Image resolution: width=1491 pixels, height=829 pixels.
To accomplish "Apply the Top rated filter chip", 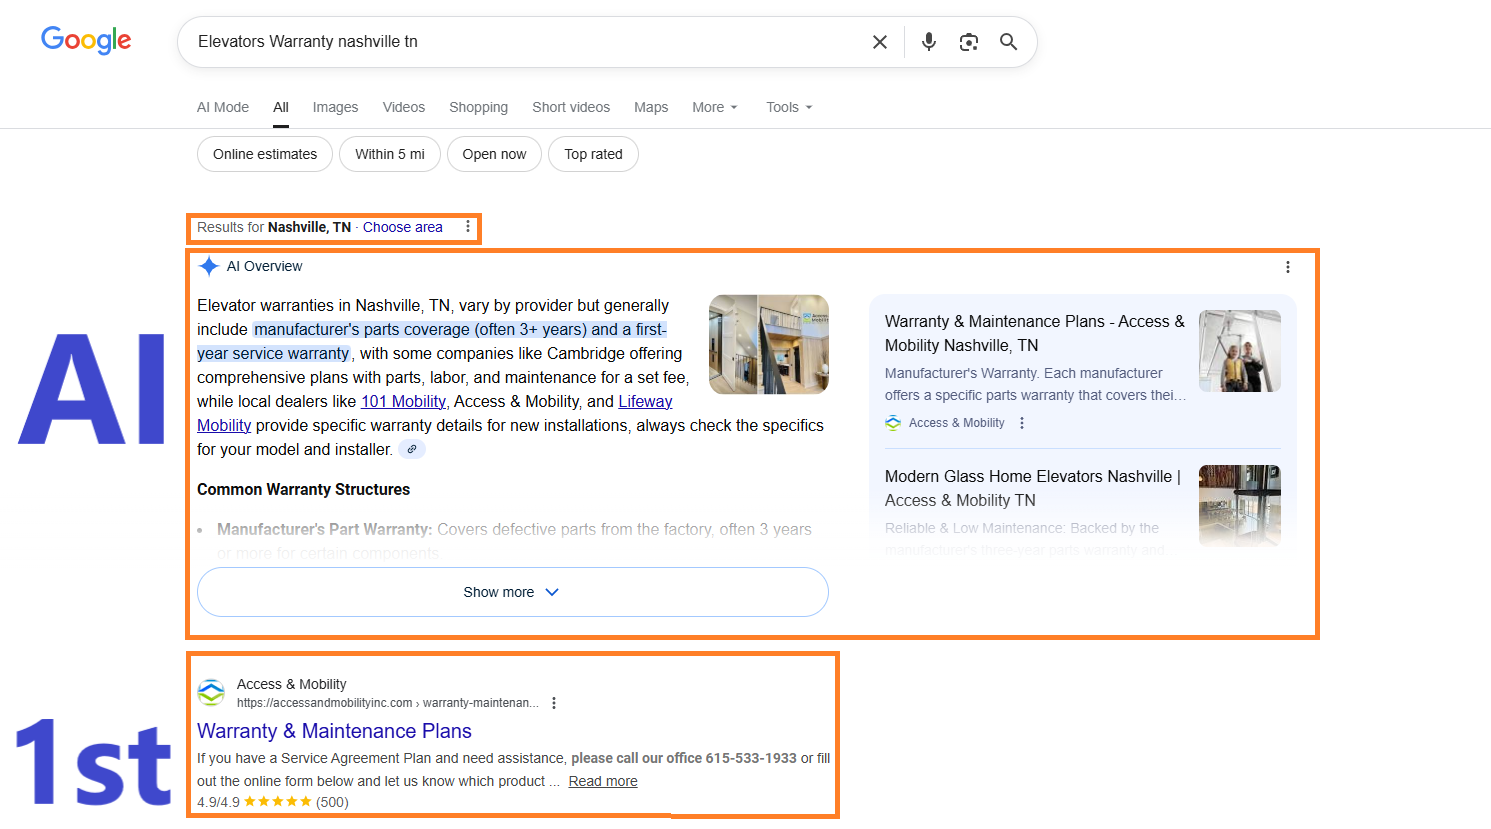I will coord(593,154).
